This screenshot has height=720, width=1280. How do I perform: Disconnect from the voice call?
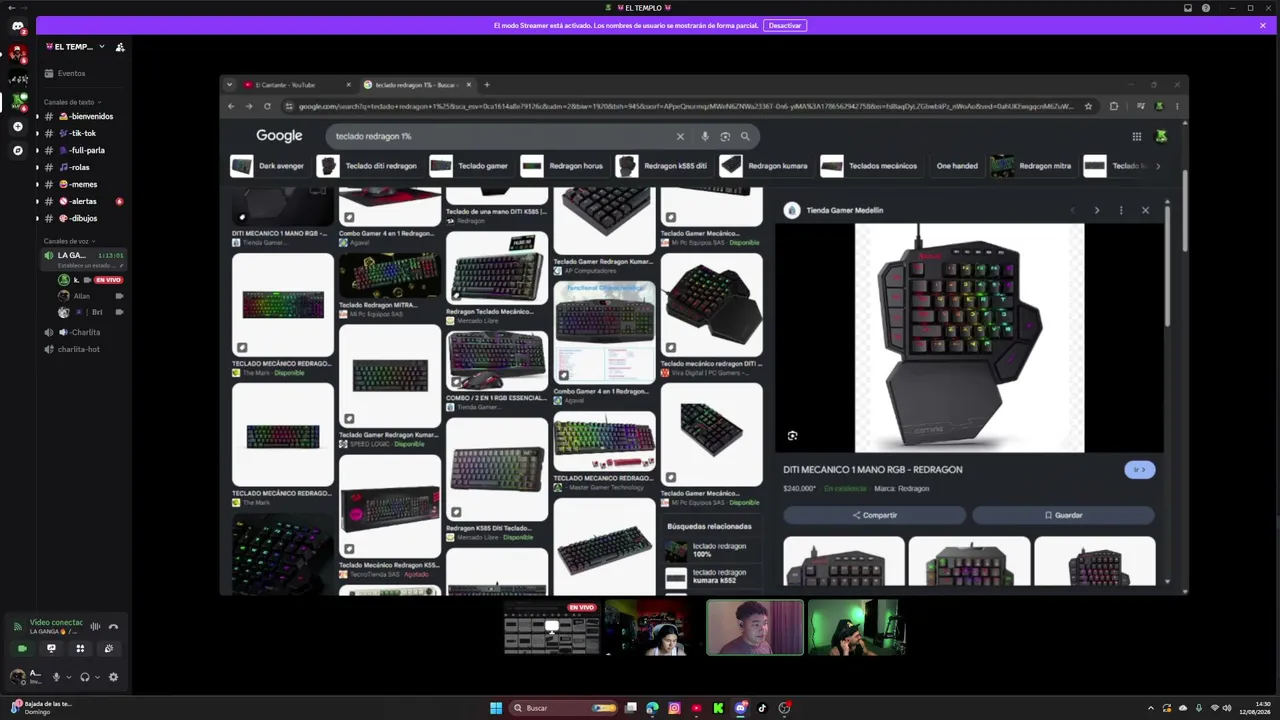113,627
